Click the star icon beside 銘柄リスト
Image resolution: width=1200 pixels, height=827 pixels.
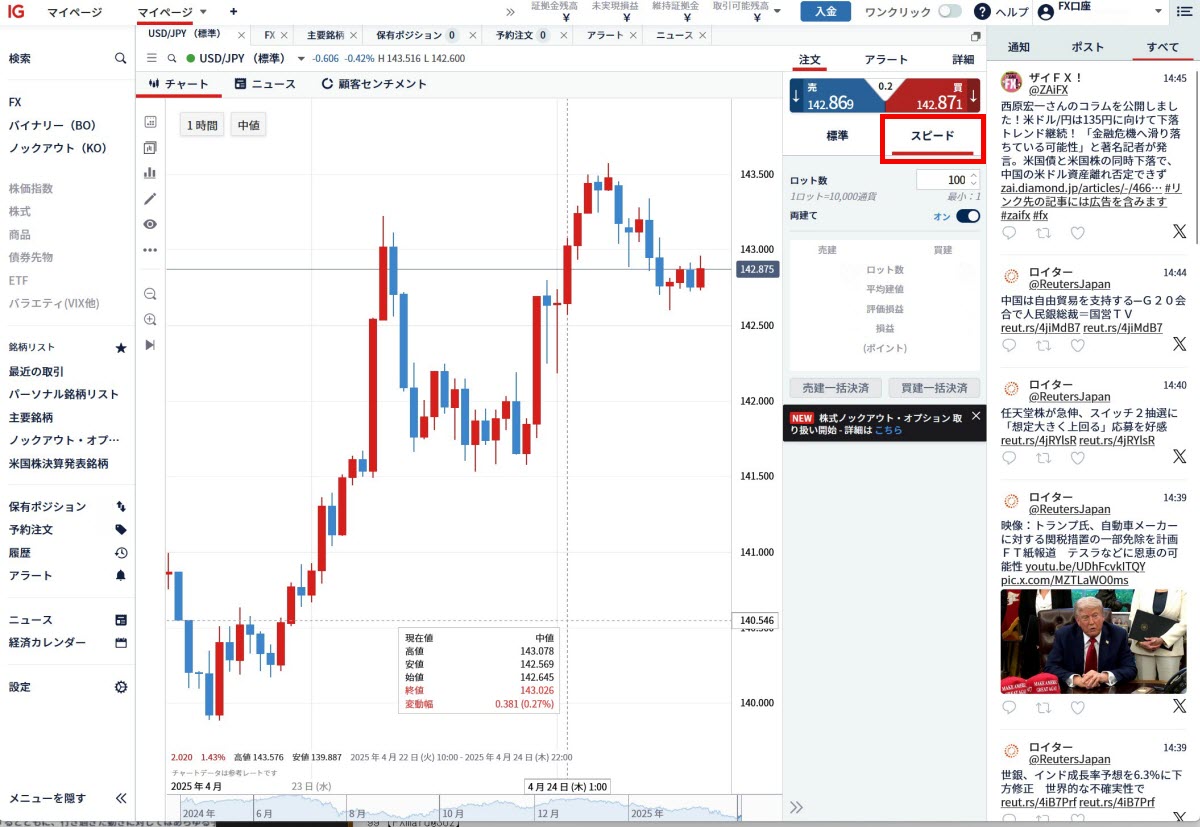[121, 348]
